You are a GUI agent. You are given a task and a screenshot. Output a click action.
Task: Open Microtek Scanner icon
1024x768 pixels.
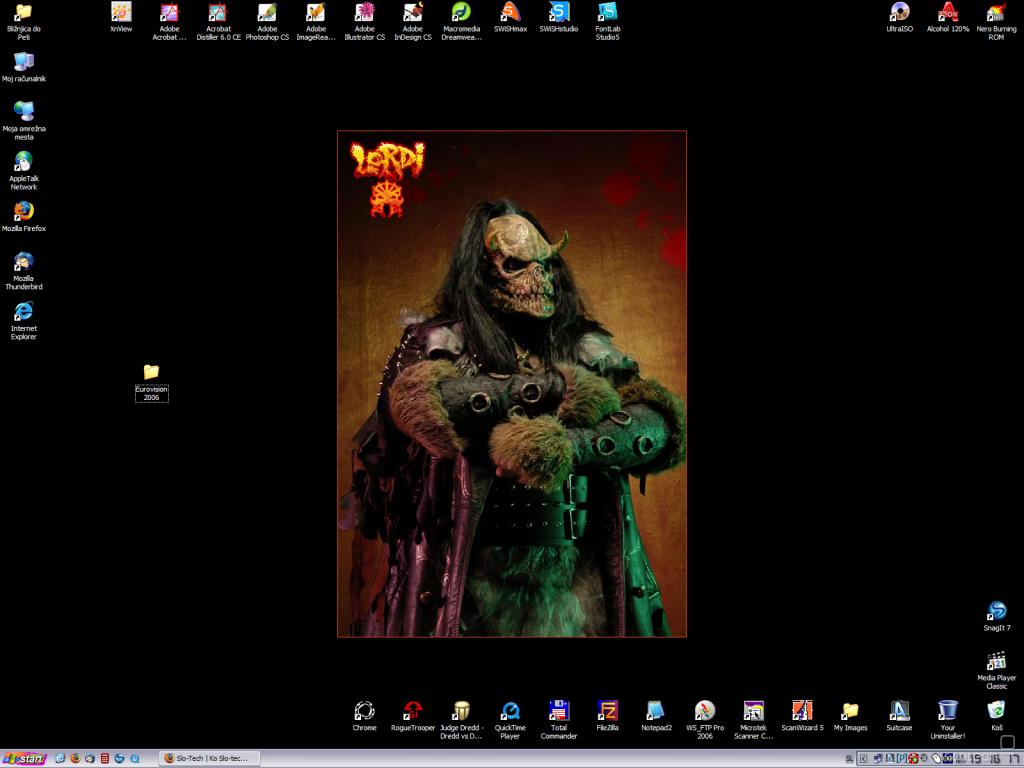coord(753,720)
